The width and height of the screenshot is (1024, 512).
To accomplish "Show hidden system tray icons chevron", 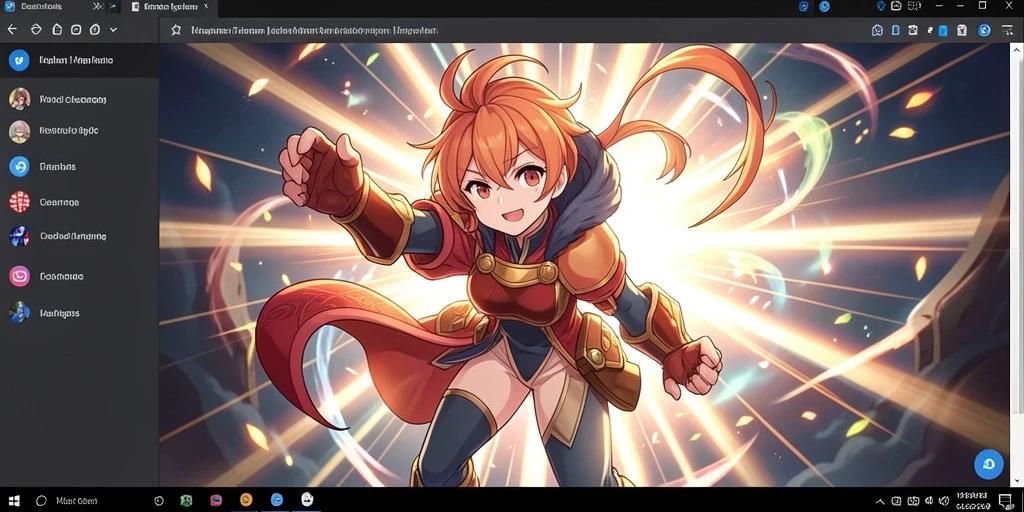I will point(882,501).
